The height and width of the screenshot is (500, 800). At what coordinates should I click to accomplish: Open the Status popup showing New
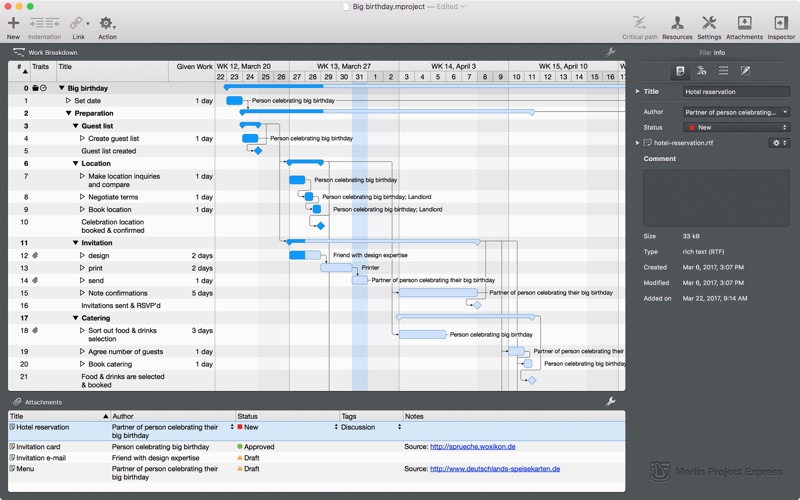[736, 128]
